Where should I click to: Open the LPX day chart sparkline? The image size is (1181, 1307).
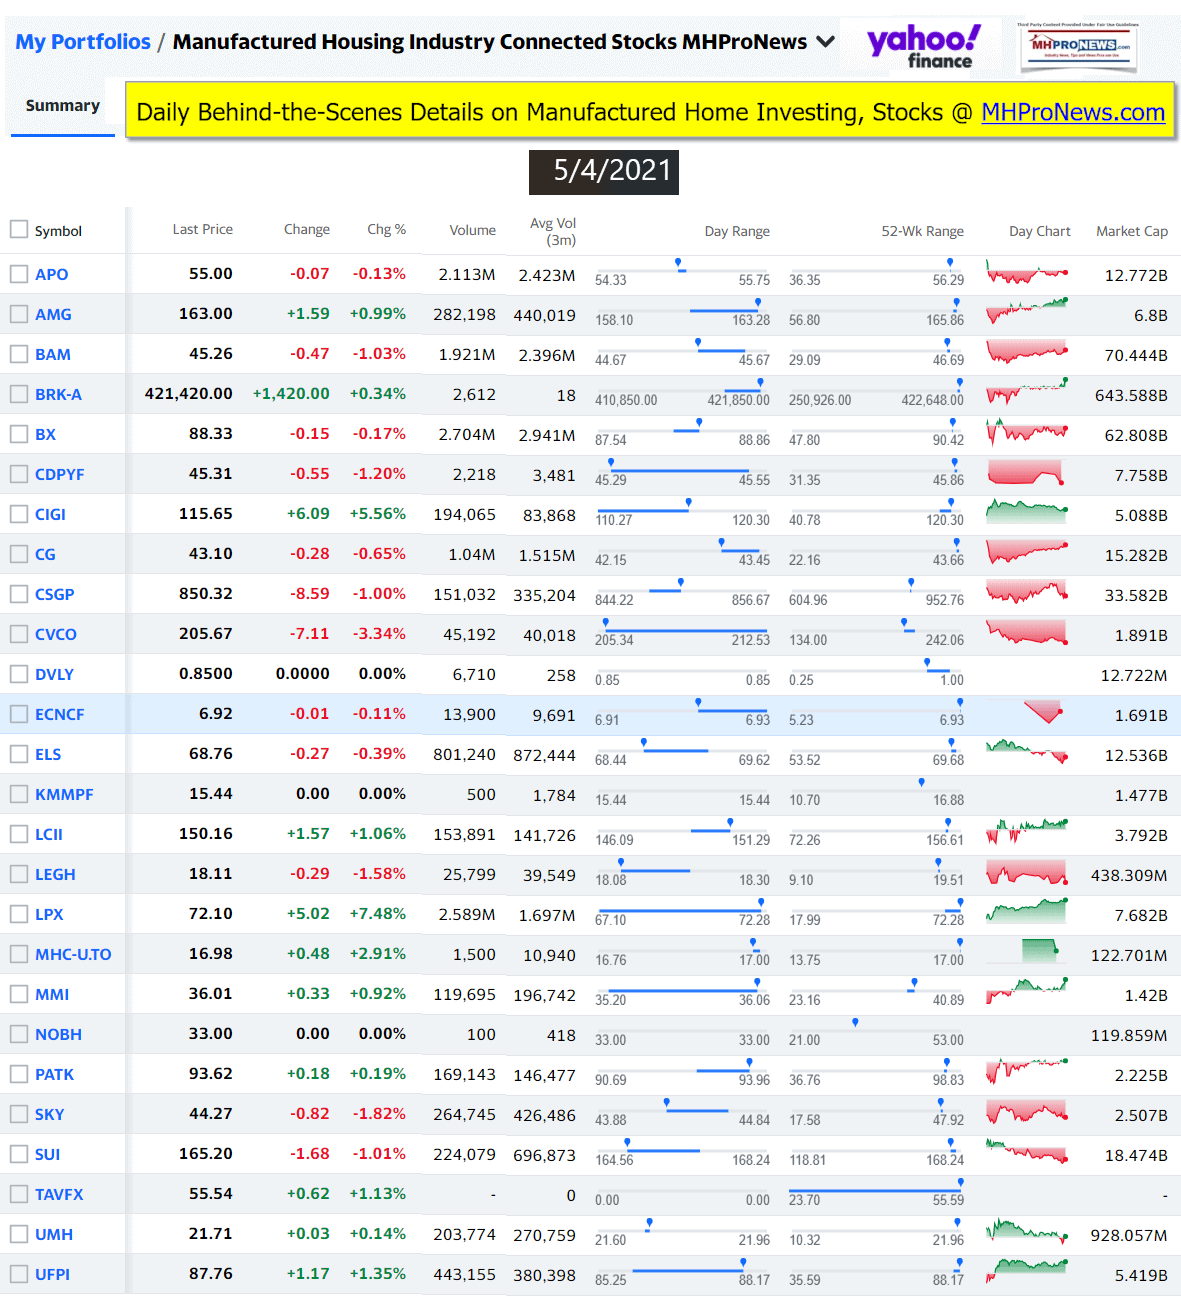1026,911
